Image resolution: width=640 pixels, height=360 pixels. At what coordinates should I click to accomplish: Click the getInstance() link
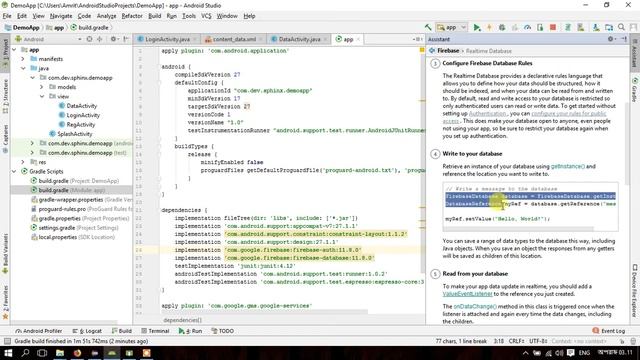(567, 167)
